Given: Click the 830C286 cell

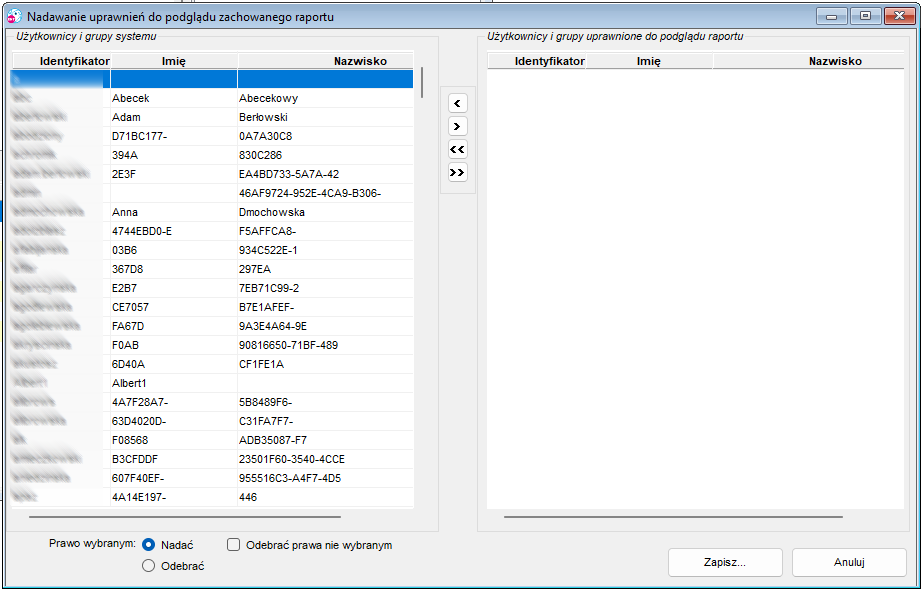Looking at the screenshot, I should pos(325,155).
